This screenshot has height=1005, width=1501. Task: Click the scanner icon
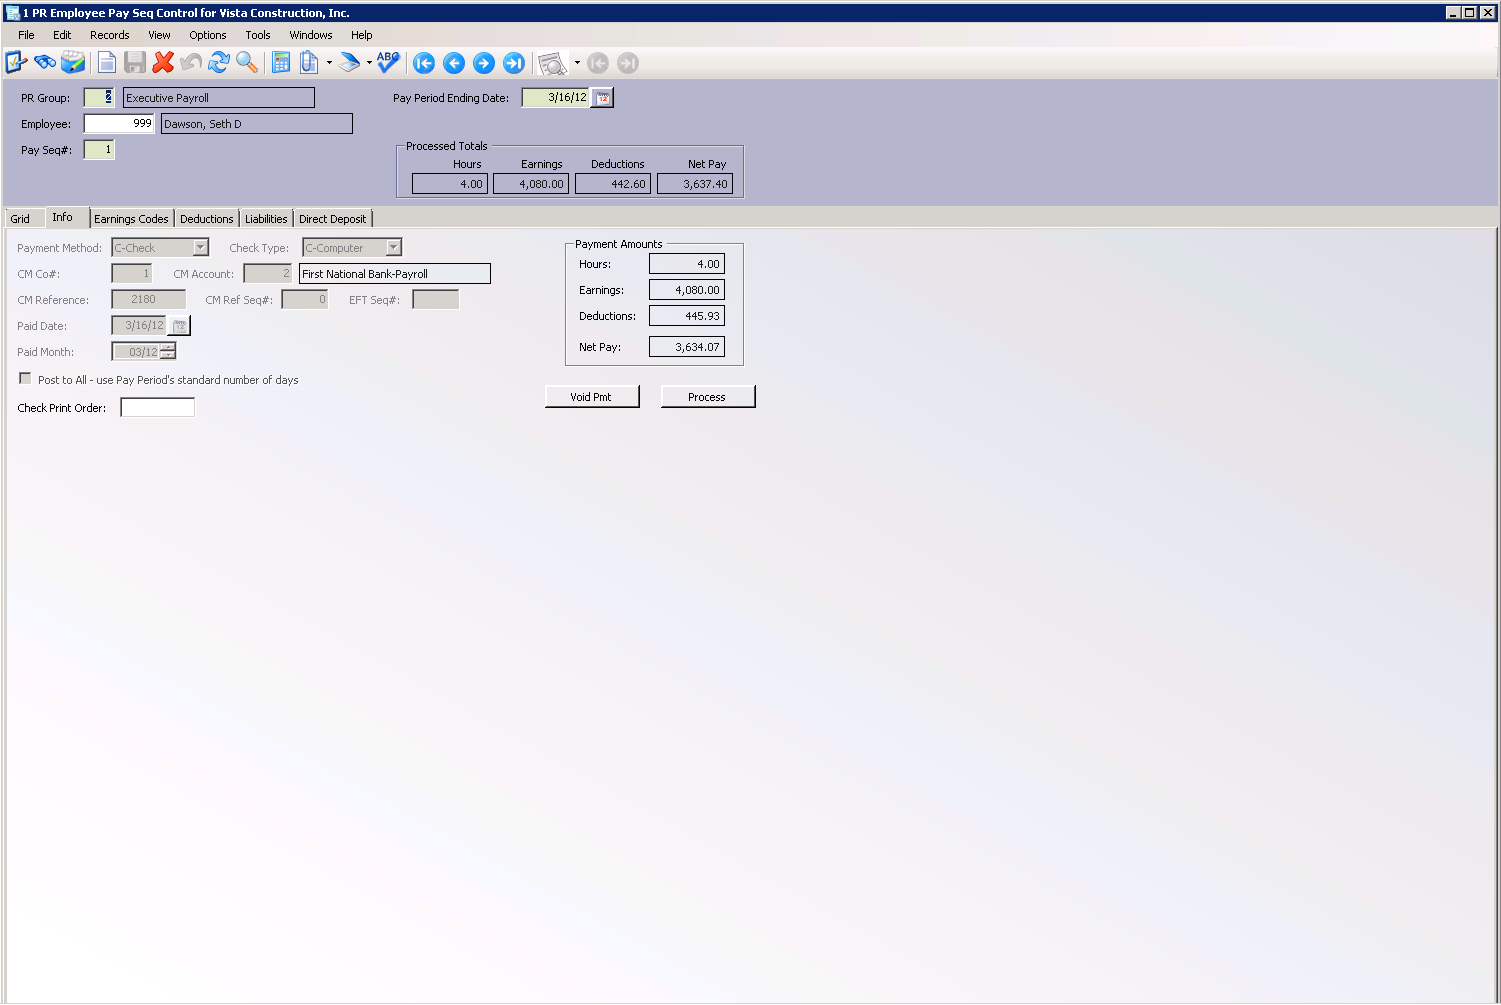pyautogui.click(x=349, y=63)
